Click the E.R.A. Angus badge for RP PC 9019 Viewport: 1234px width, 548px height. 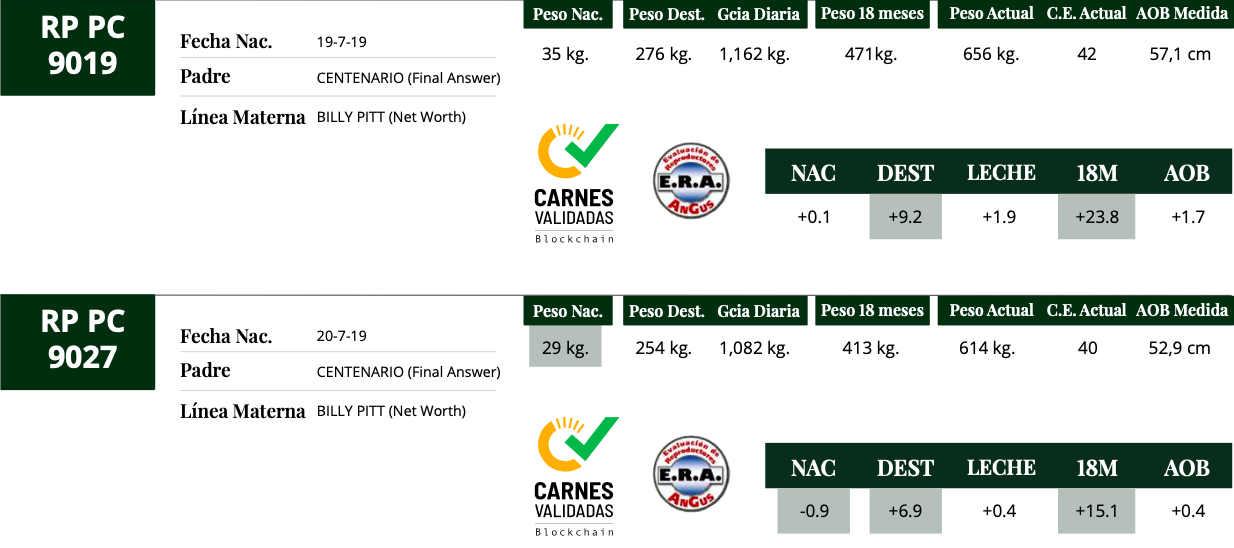coord(691,181)
